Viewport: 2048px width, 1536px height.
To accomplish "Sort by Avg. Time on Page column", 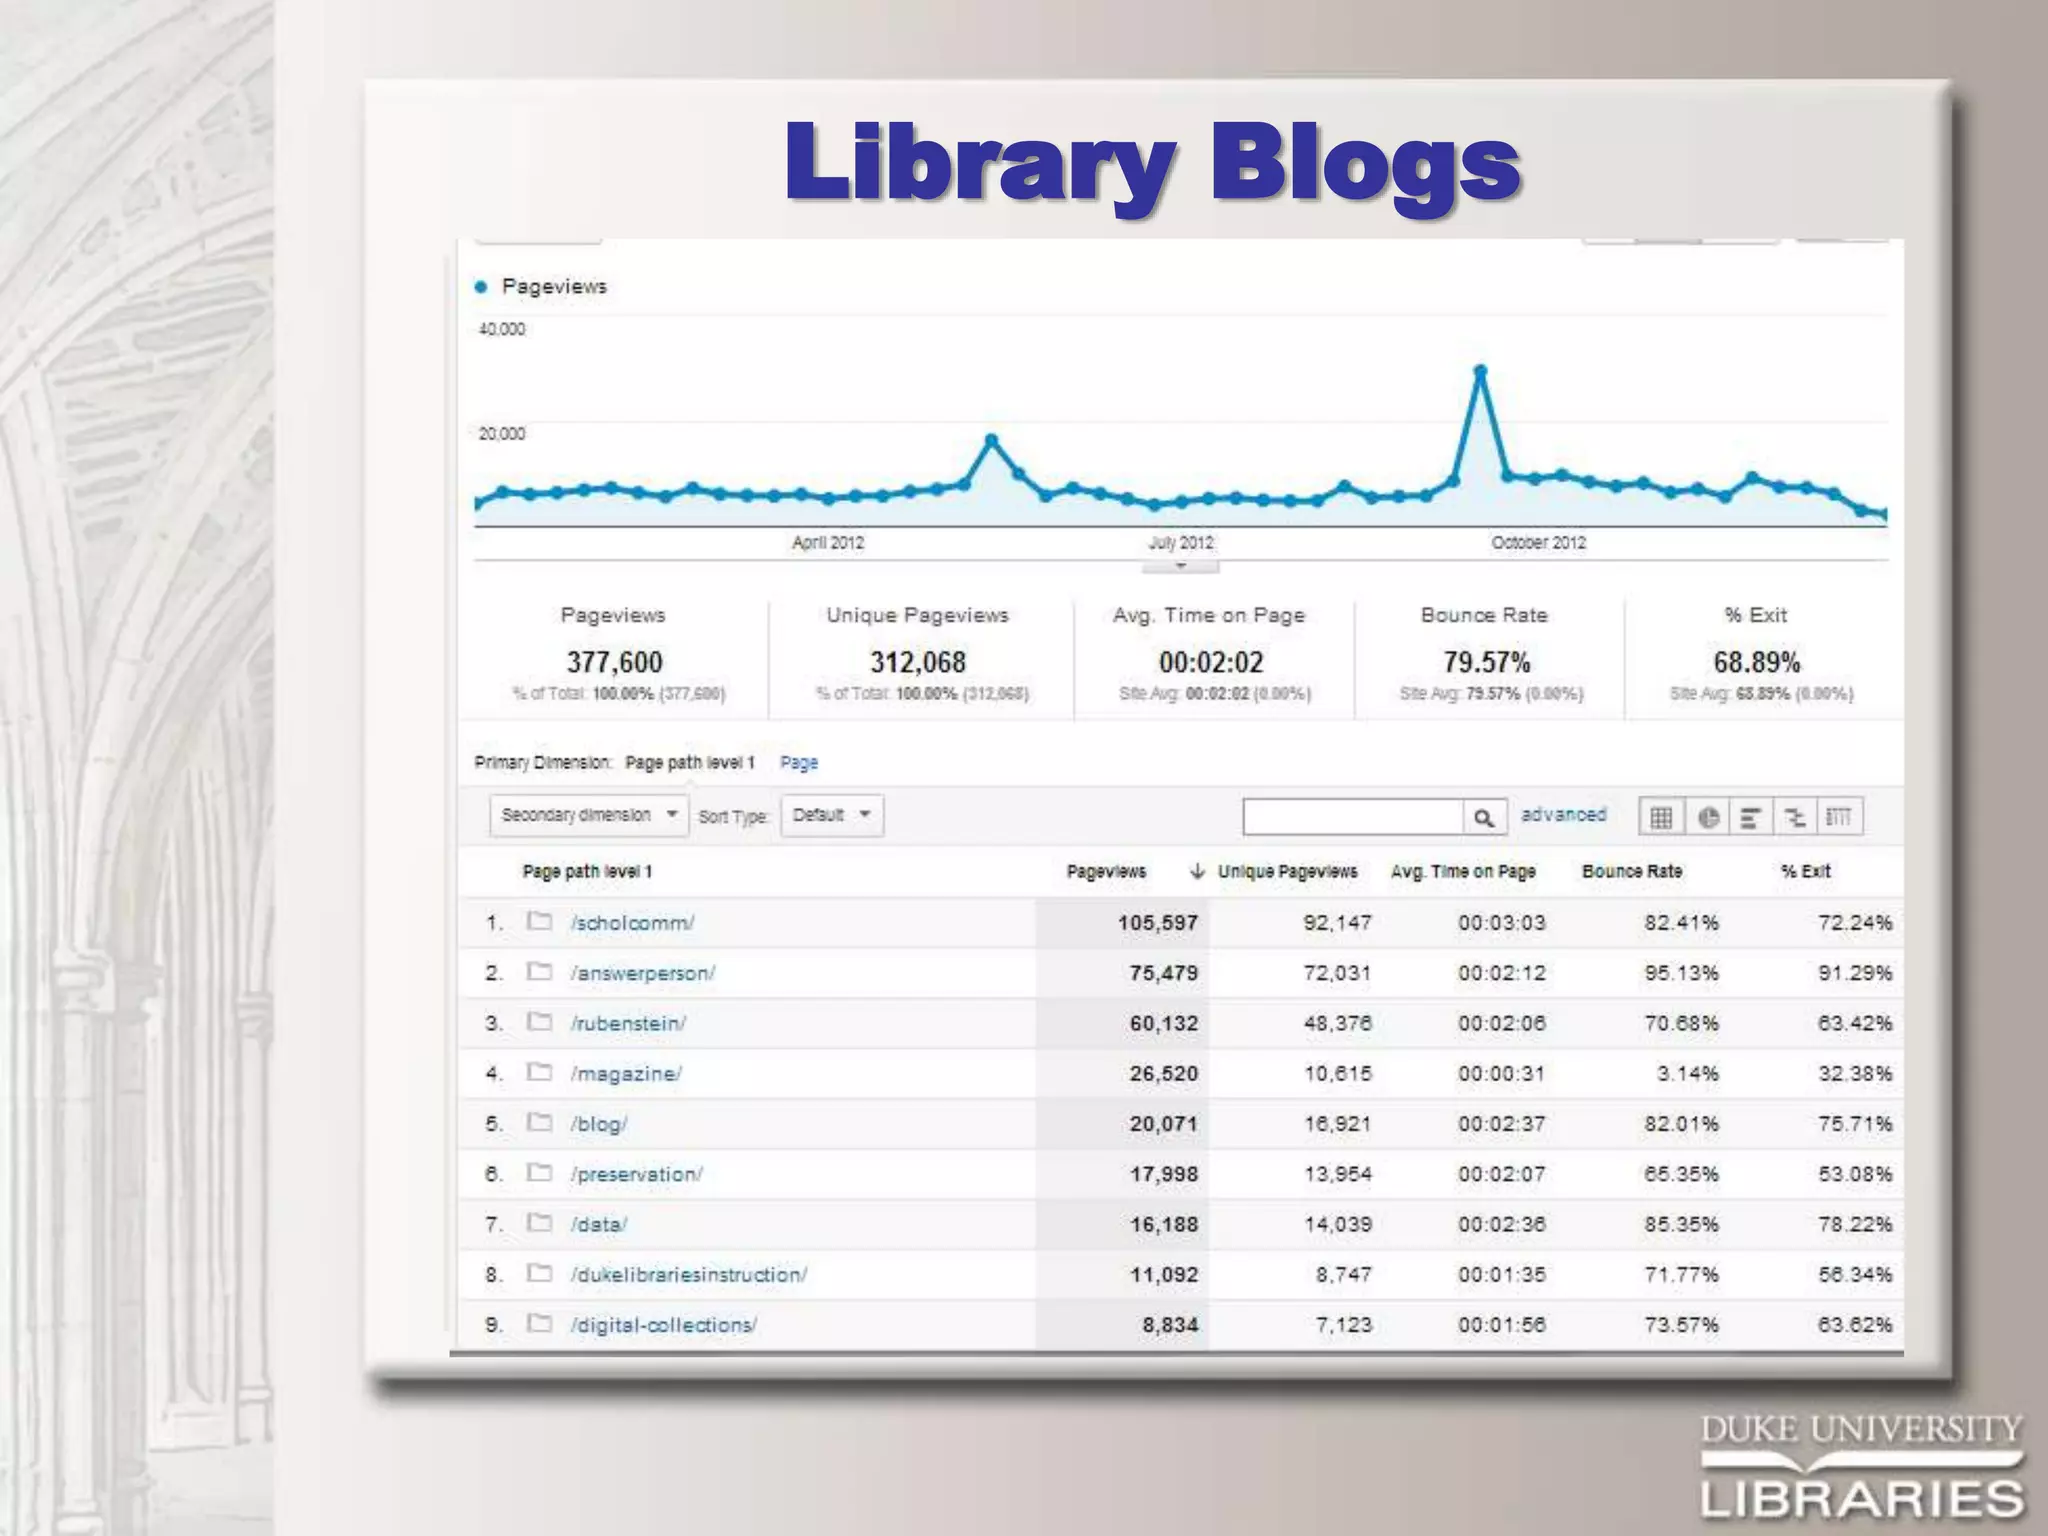I will point(1463,871).
